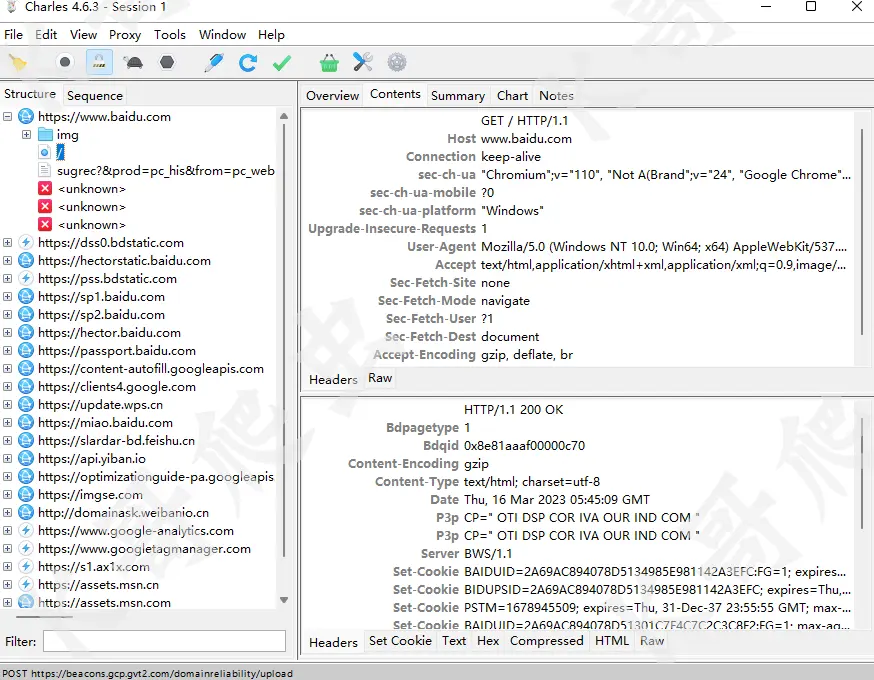Open Tools via wrench icon
This screenshot has width=874, height=680.
pos(362,62)
